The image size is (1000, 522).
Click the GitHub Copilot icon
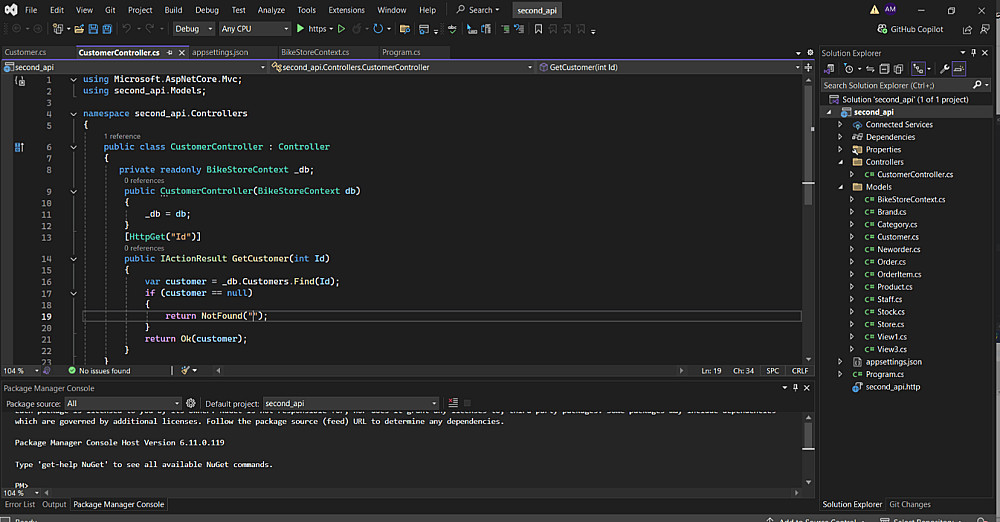click(x=882, y=29)
